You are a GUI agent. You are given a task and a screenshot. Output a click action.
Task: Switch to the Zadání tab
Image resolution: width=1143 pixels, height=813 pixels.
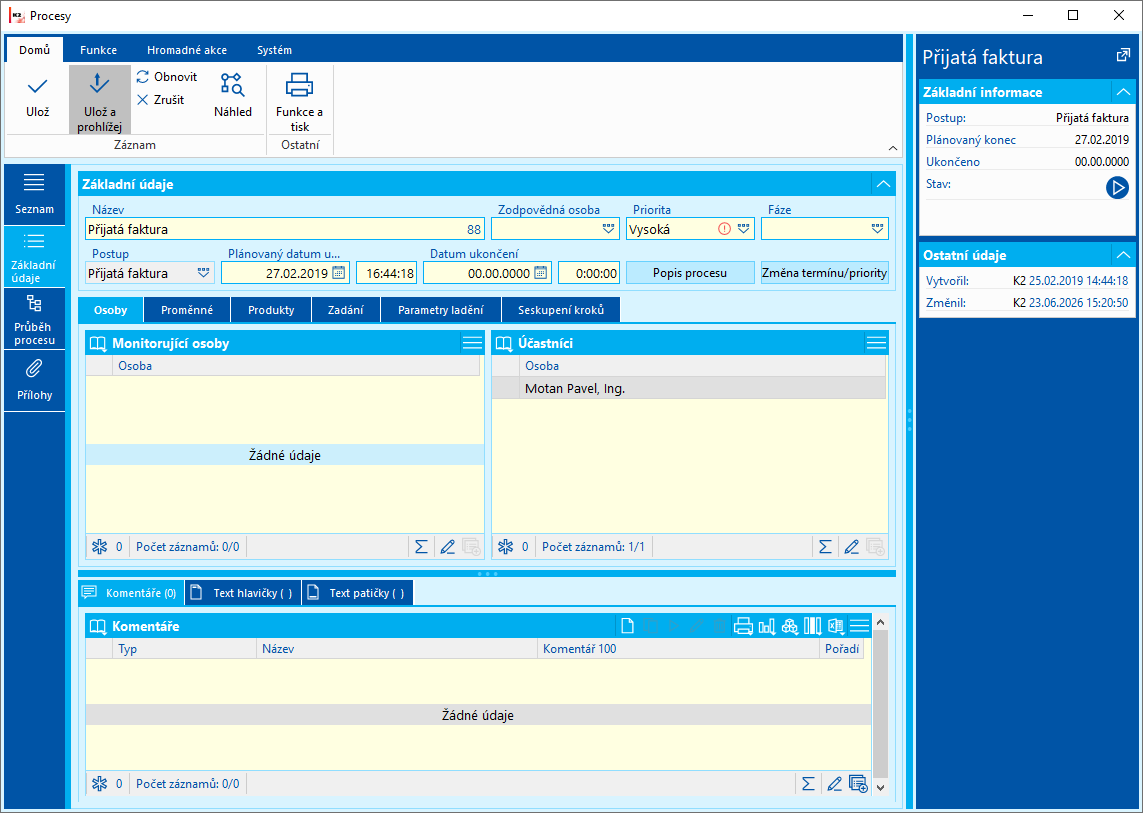(346, 310)
